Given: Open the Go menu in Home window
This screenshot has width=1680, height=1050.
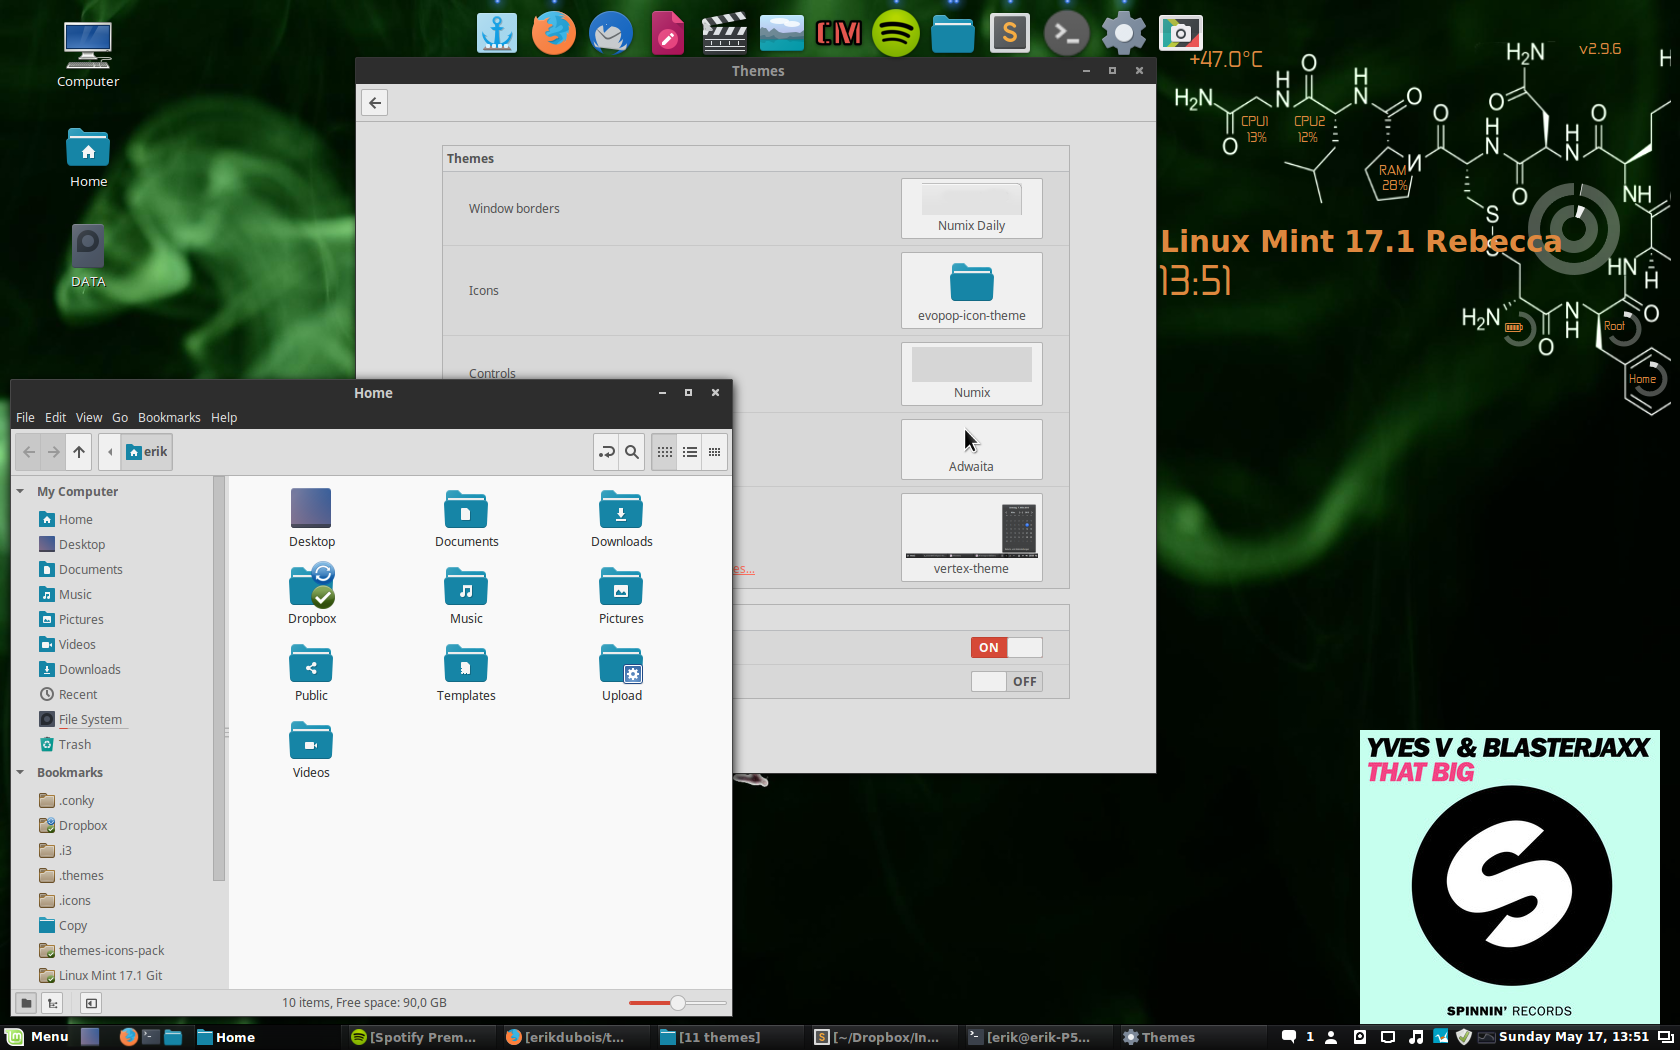Looking at the screenshot, I should 120,417.
